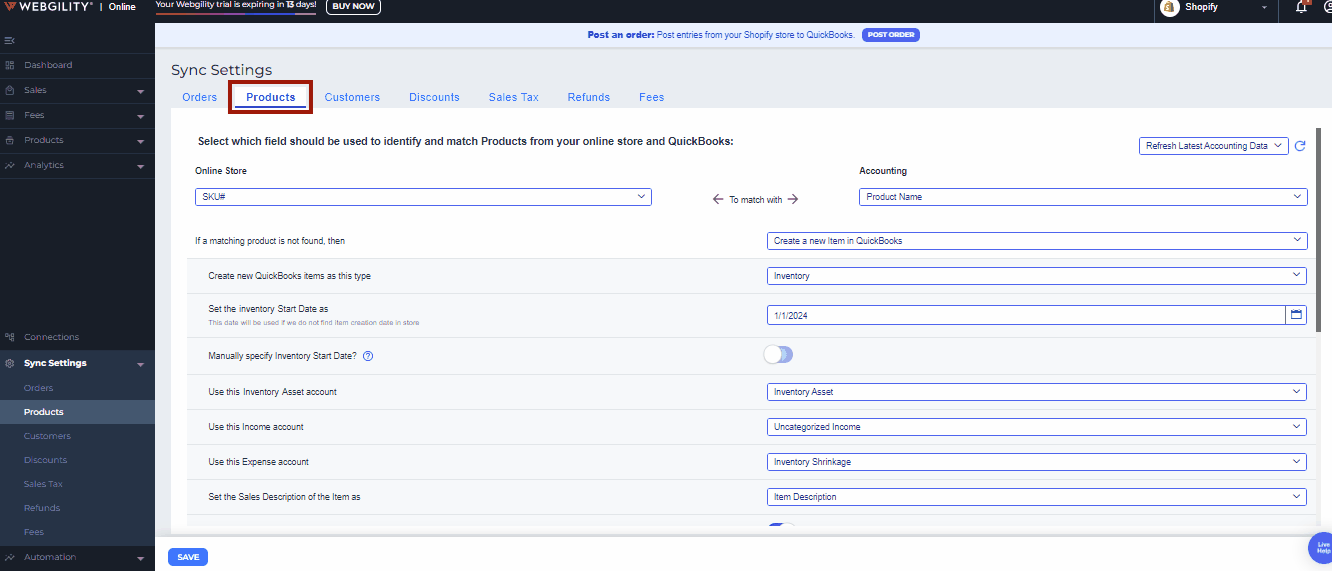The image size is (1332, 571).
Task: Click the inventory Start Date input field
Action: click(1025, 315)
